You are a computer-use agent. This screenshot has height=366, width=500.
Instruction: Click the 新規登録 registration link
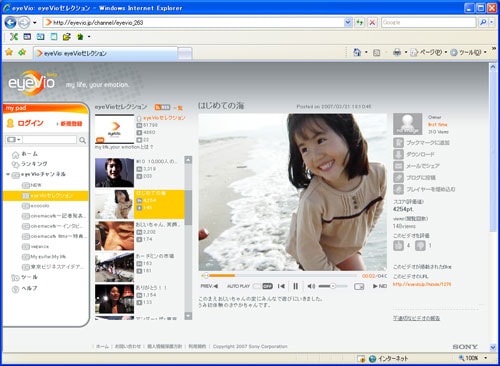(70, 124)
